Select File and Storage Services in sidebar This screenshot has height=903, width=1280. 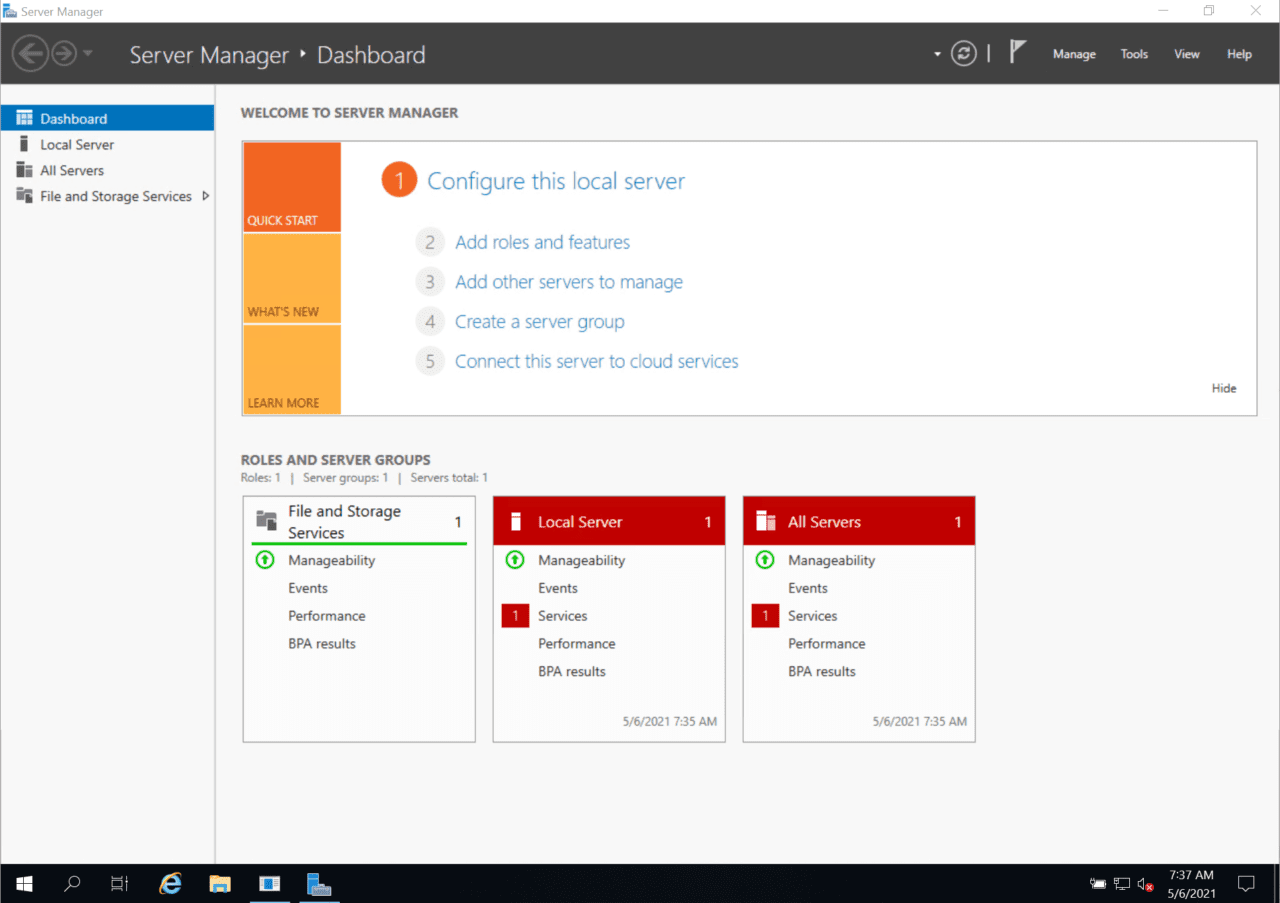(x=107, y=196)
